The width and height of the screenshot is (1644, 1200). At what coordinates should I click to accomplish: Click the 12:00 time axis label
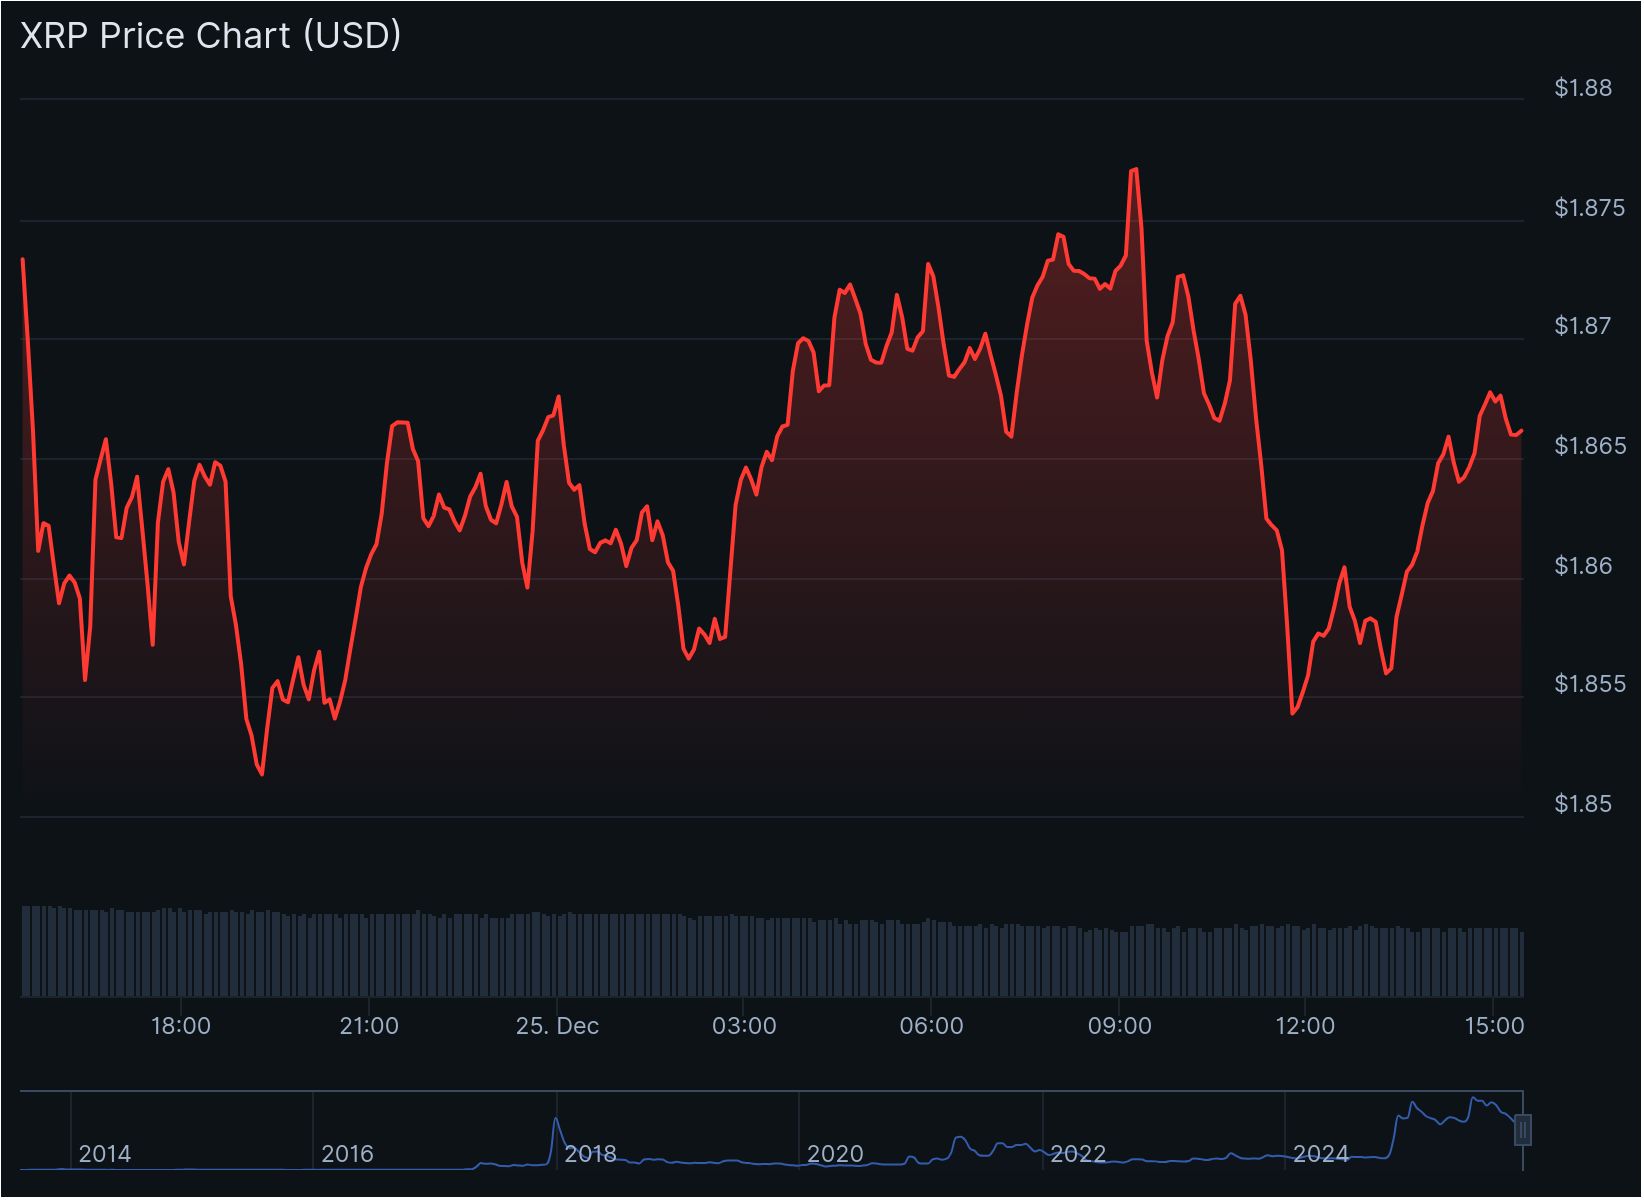[1306, 1026]
